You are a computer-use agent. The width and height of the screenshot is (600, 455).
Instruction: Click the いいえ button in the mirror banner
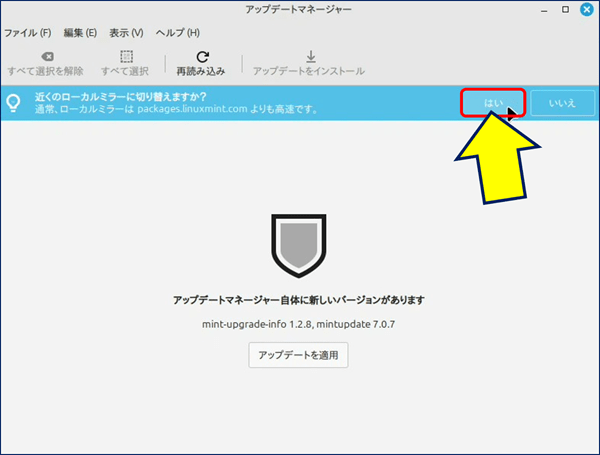[x=562, y=103]
